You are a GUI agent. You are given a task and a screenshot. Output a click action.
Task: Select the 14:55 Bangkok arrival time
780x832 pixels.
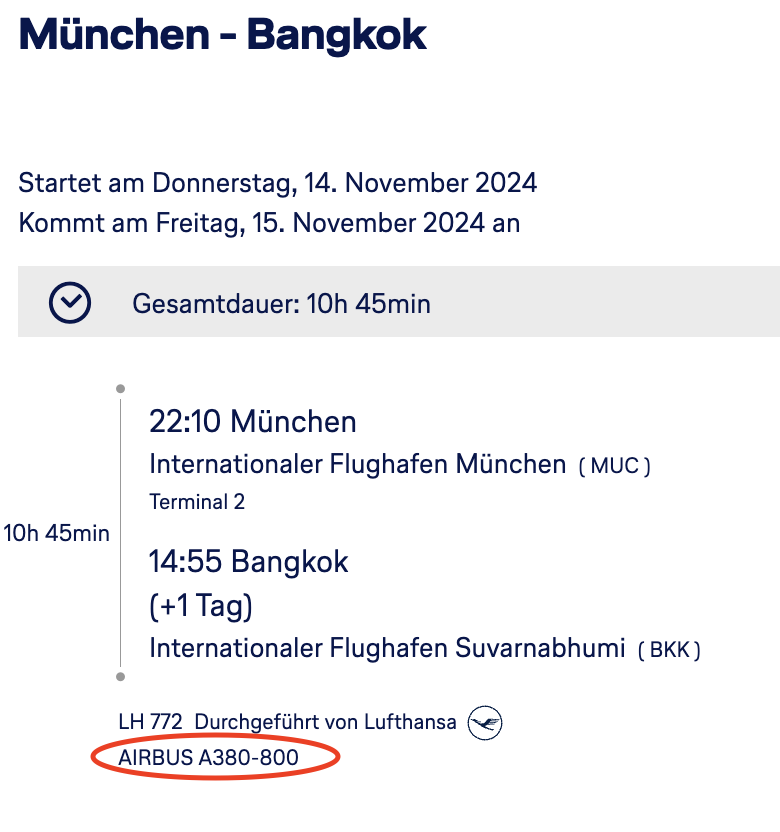pyautogui.click(x=248, y=562)
